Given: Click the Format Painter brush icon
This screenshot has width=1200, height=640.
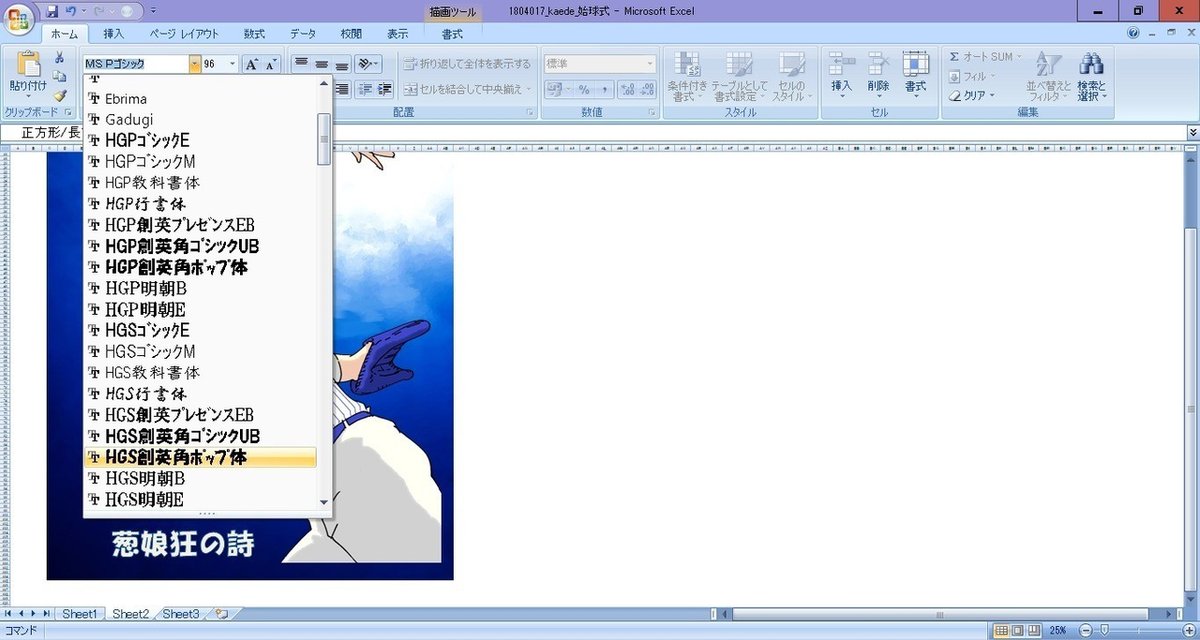Looking at the screenshot, I should pyautogui.click(x=60, y=95).
